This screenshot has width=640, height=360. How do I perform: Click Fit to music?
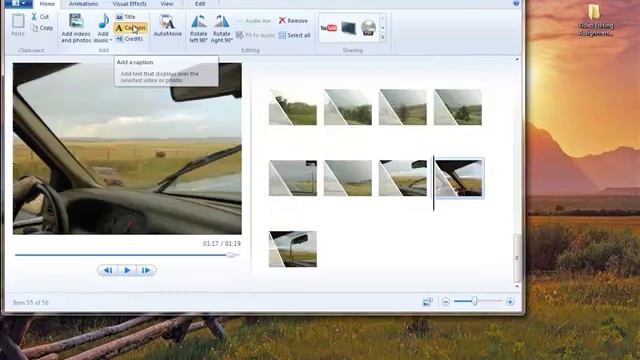tap(256, 35)
